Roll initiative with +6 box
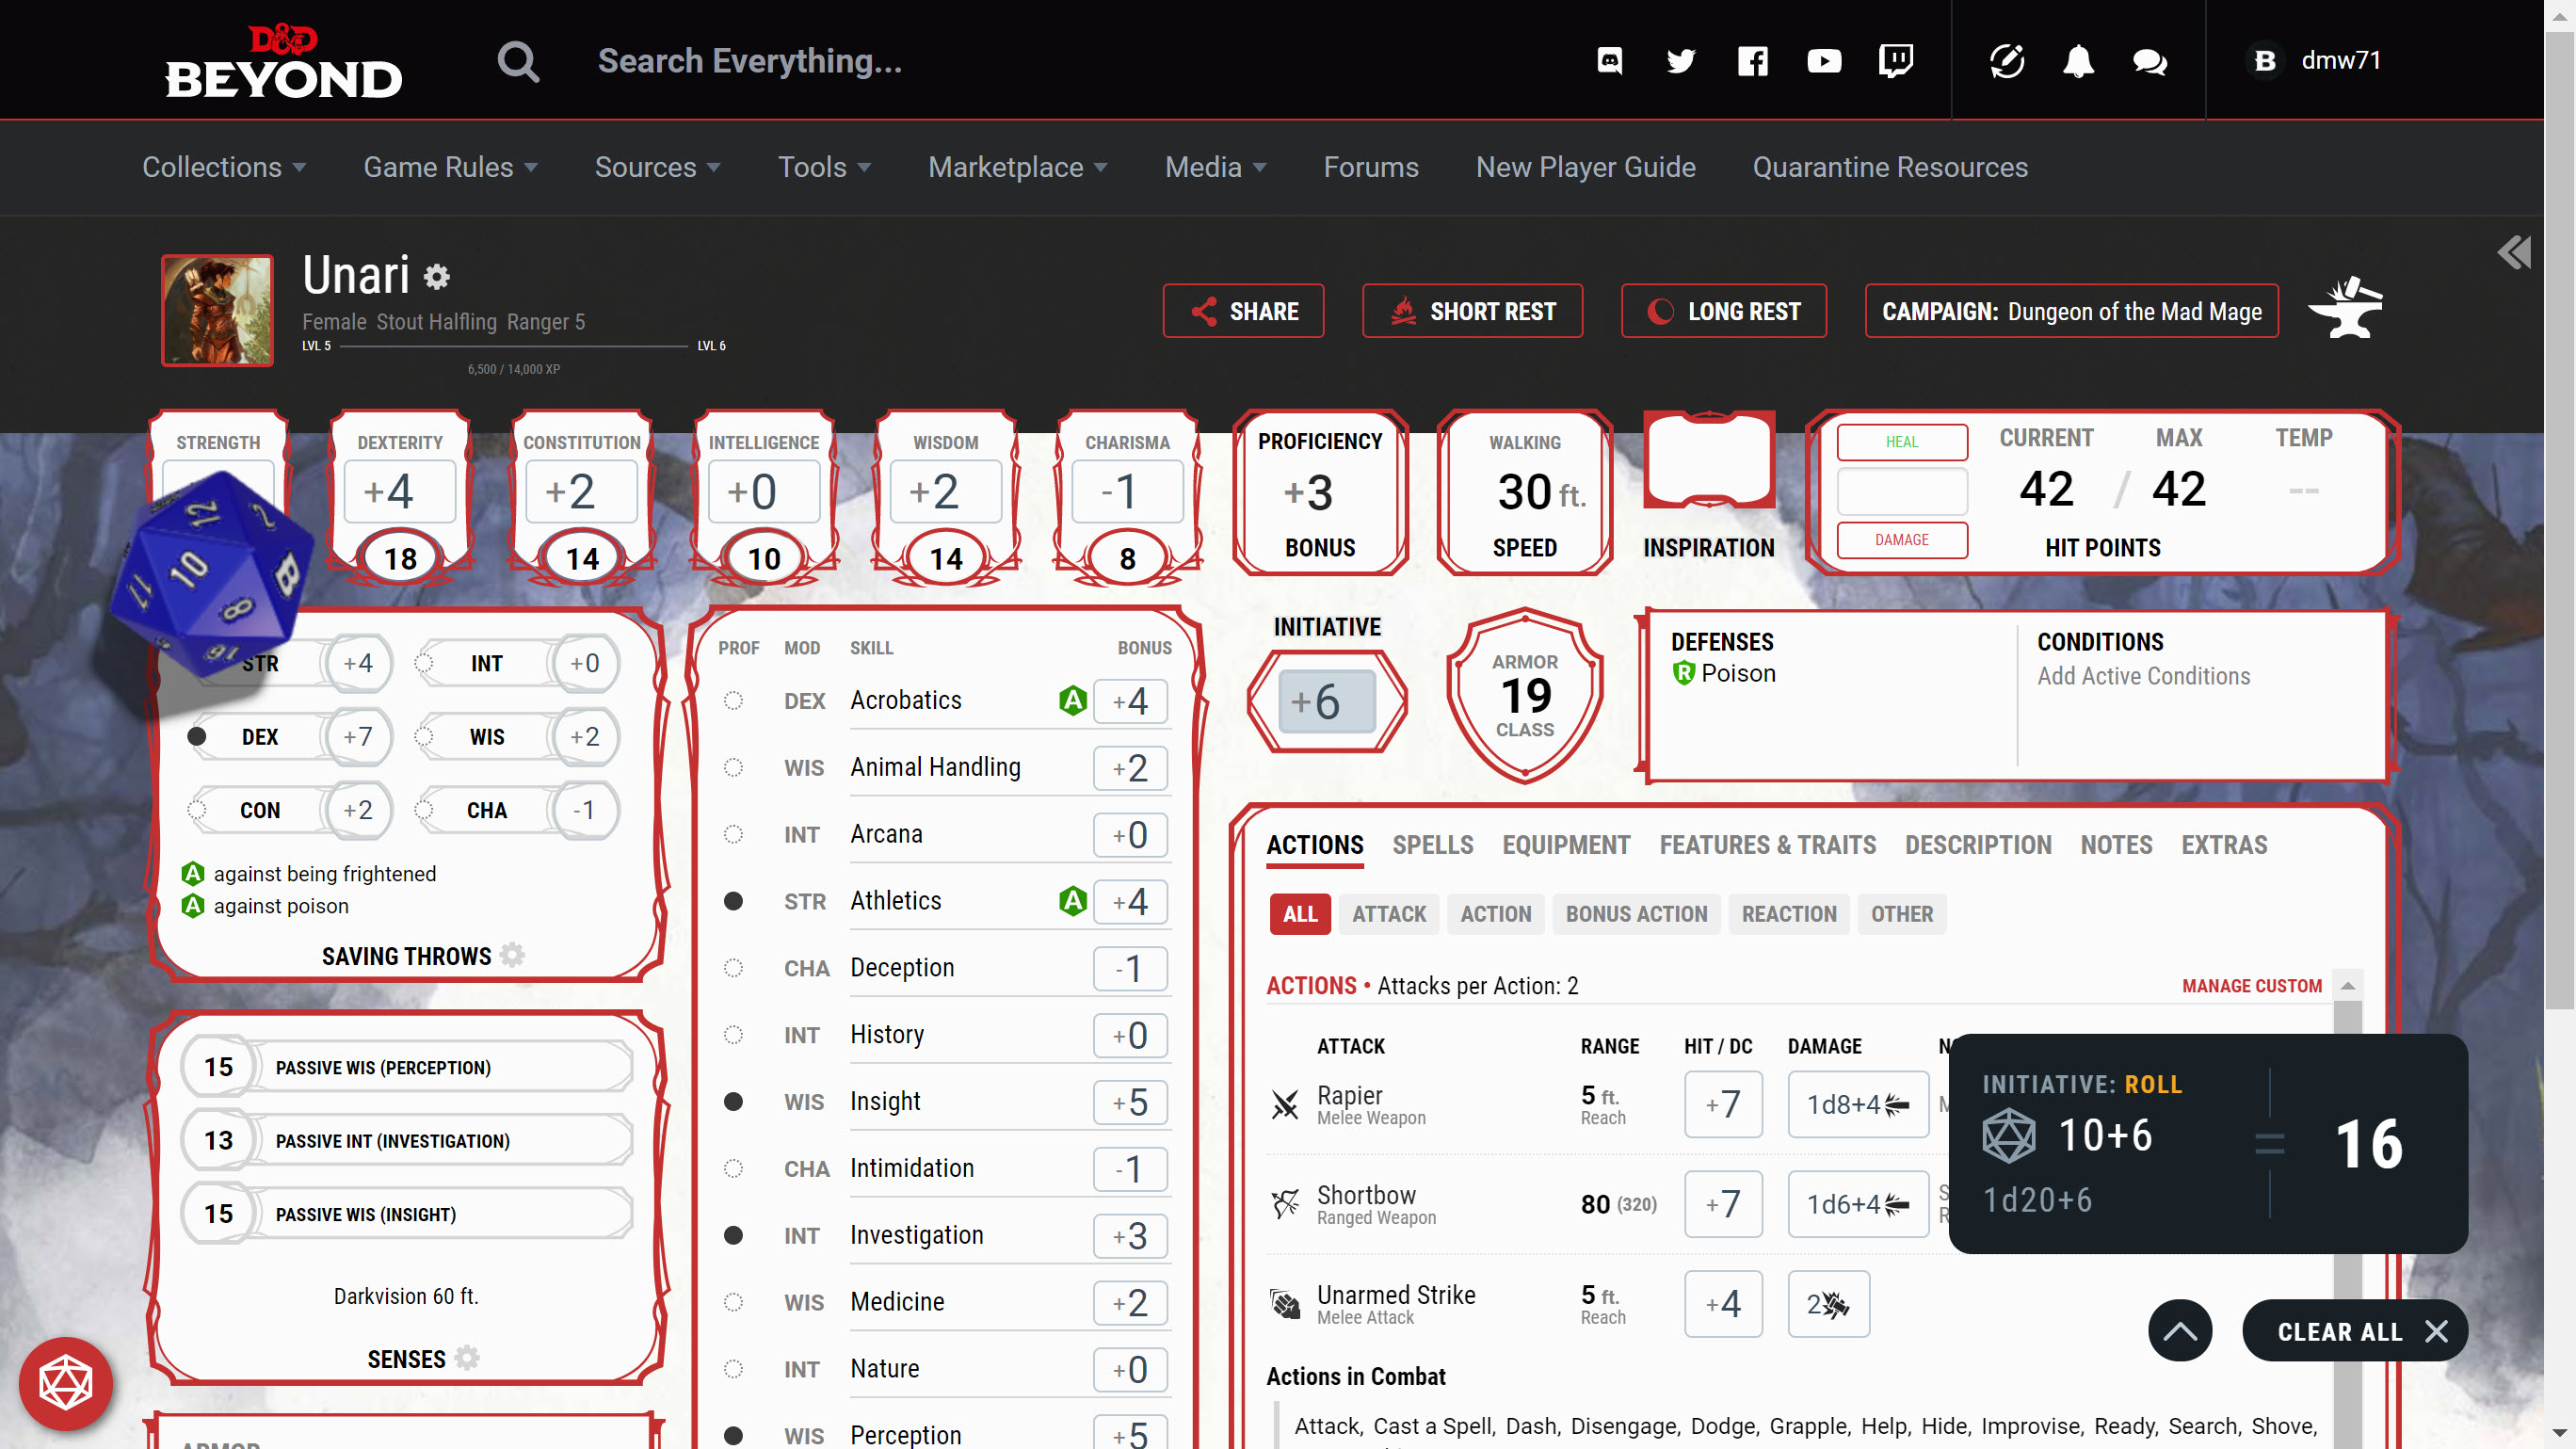2576x1449 pixels. [x=1327, y=701]
